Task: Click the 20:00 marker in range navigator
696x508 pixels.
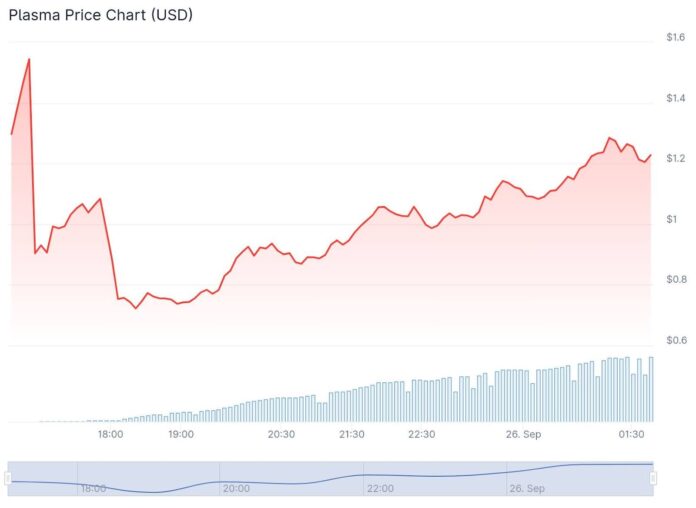Action: (x=236, y=489)
